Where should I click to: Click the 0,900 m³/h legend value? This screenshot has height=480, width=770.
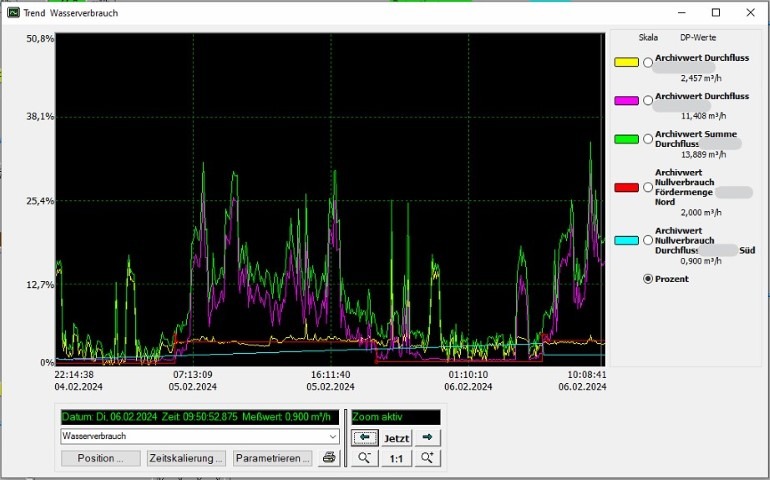click(701, 261)
